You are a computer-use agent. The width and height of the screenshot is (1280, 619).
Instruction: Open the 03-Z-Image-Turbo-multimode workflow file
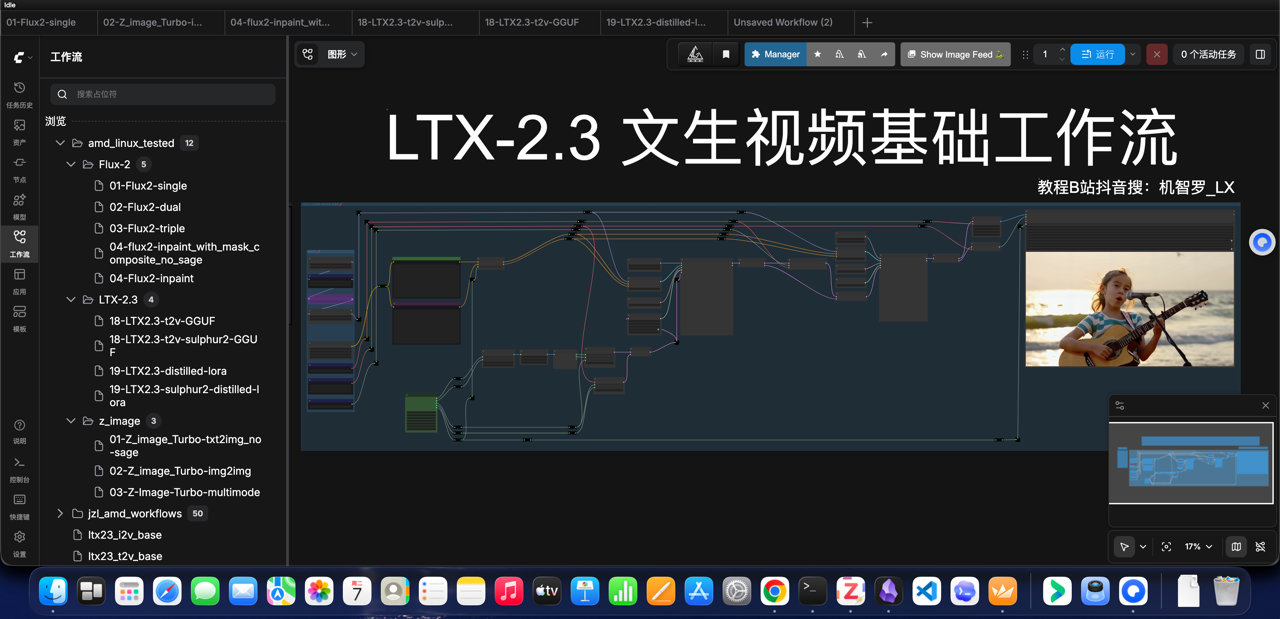pyautogui.click(x=184, y=492)
